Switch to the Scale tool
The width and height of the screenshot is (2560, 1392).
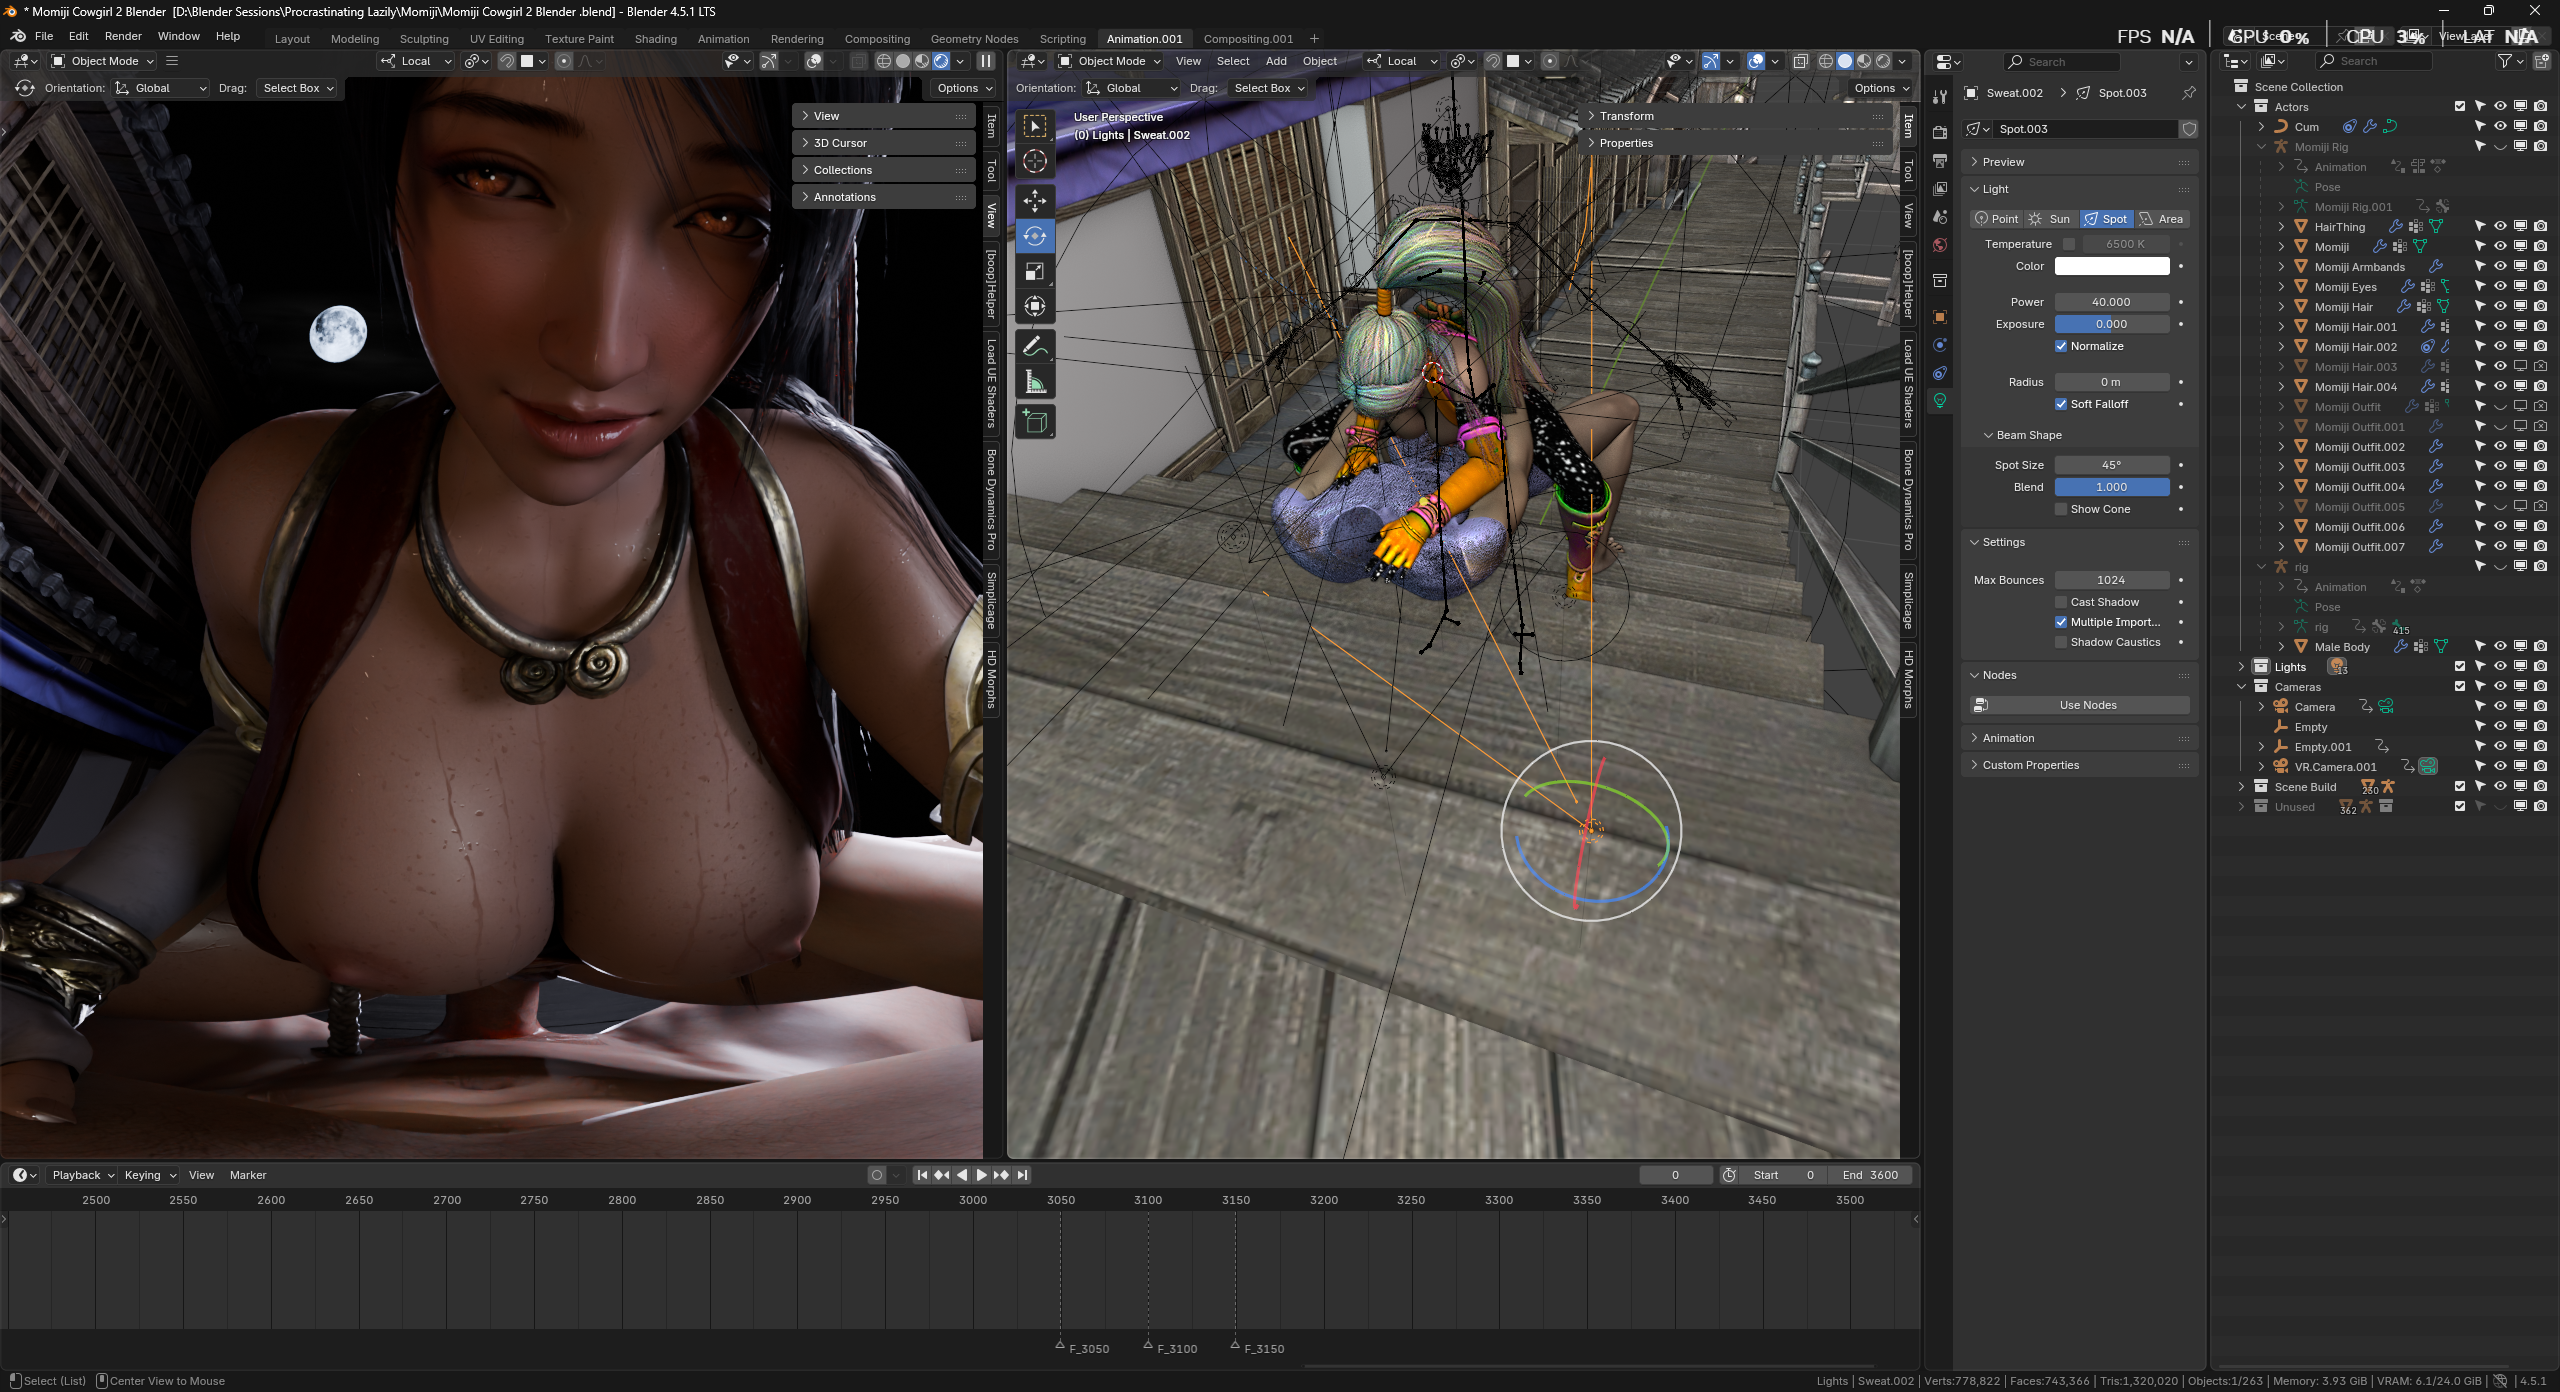[x=1035, y=272]
